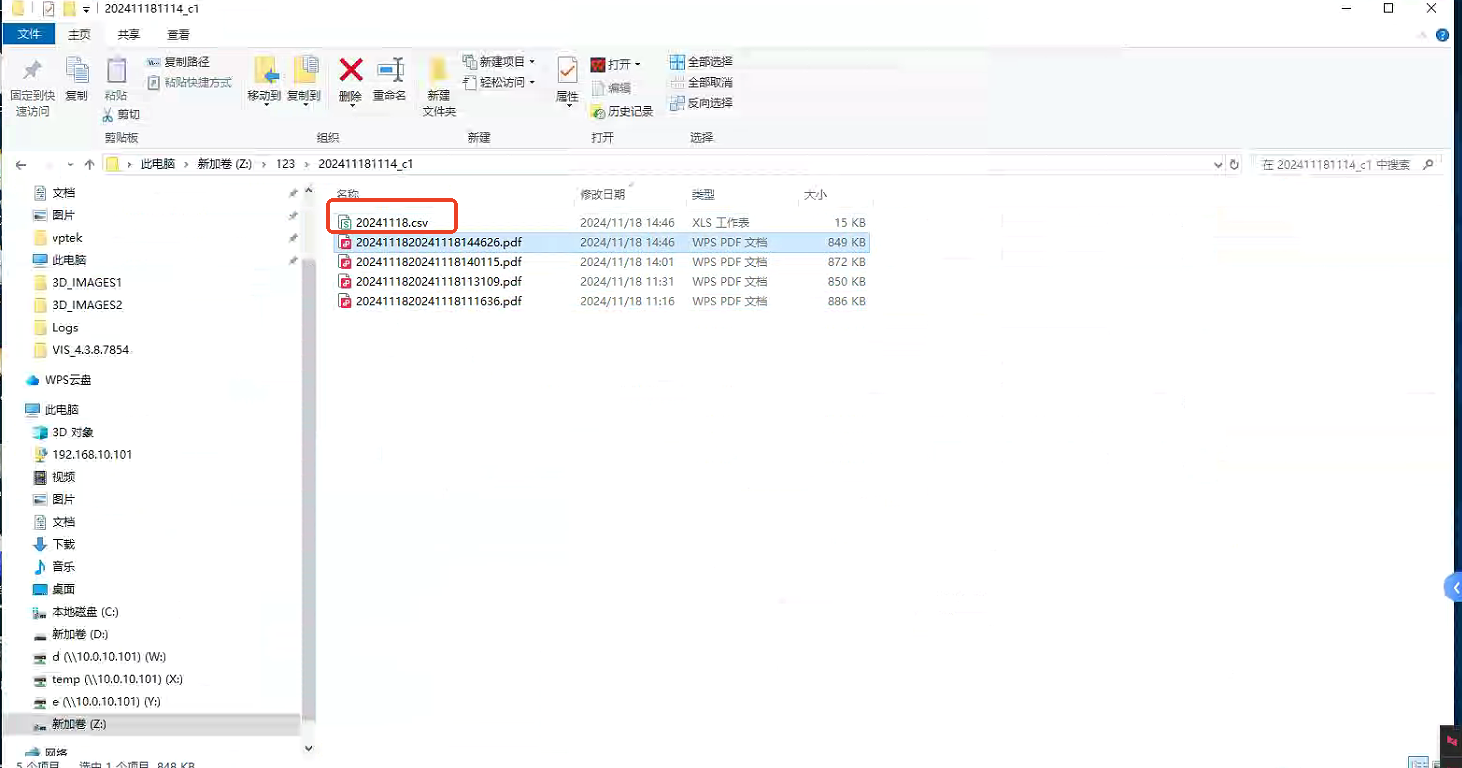1462x768 pixels.
Task: Open the customize quick access toolbar dropdown
Action: point(87,9)
